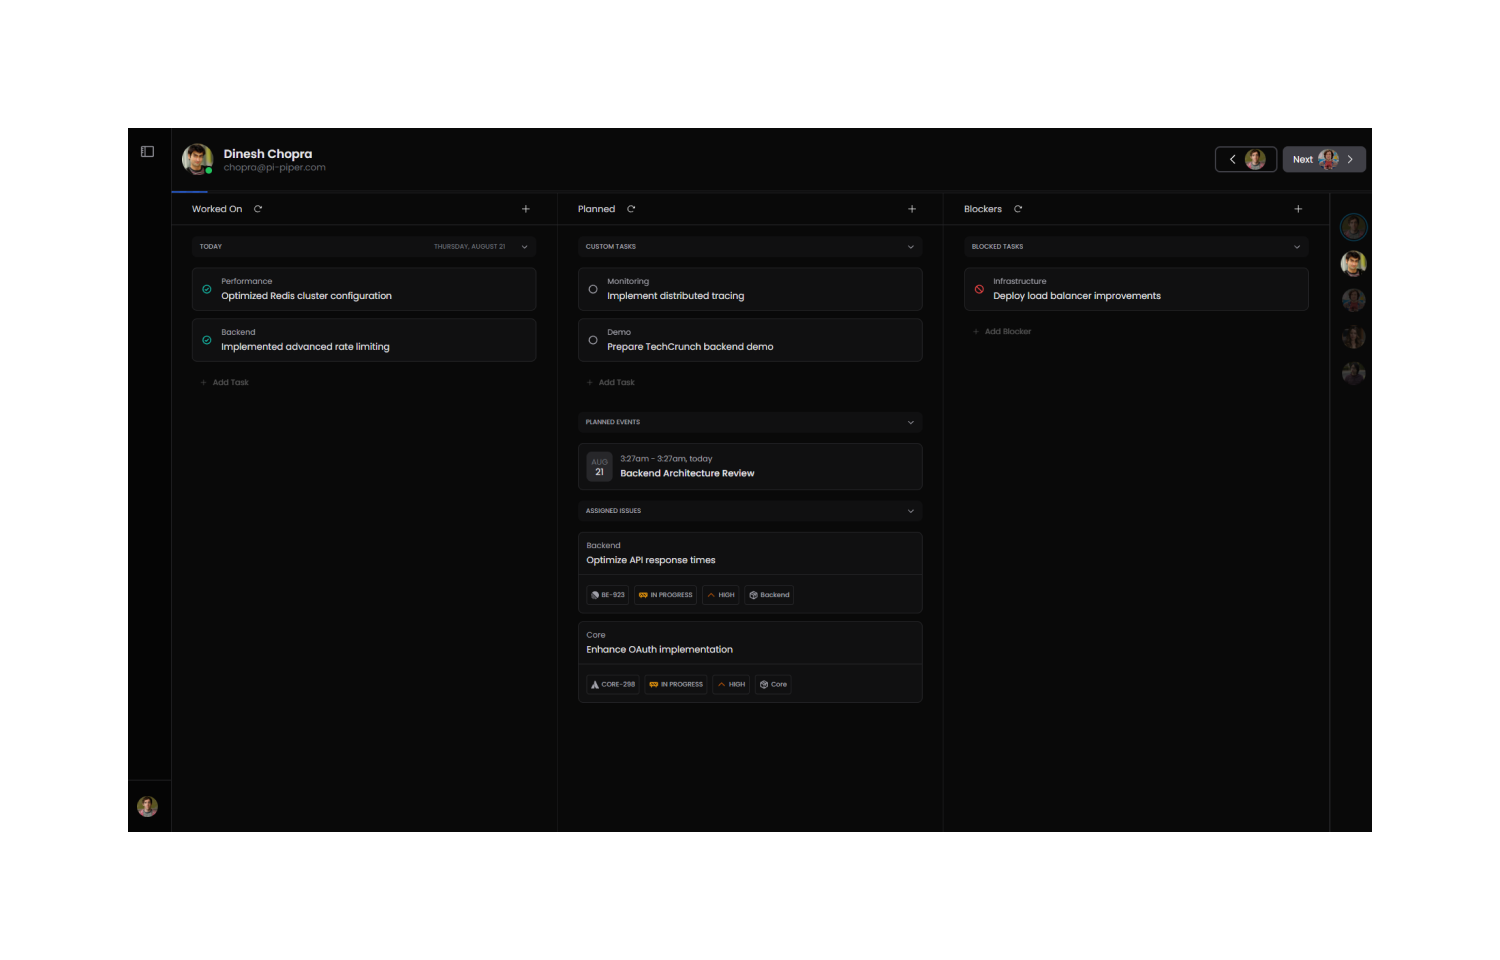Open the Backend Architecture Review event
The height and width of the screenshot is (960, 1500).
[x=750, y=467]
